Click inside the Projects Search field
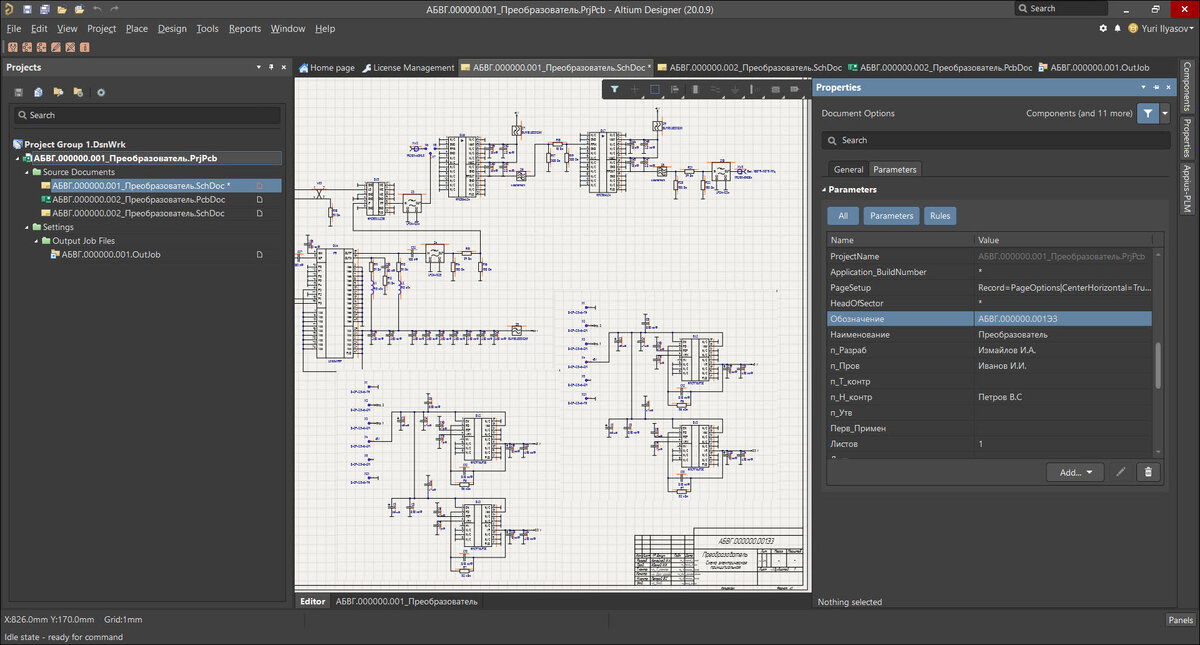The width and height of the screenshot is (1200, 645). click(x=145, y=115)
